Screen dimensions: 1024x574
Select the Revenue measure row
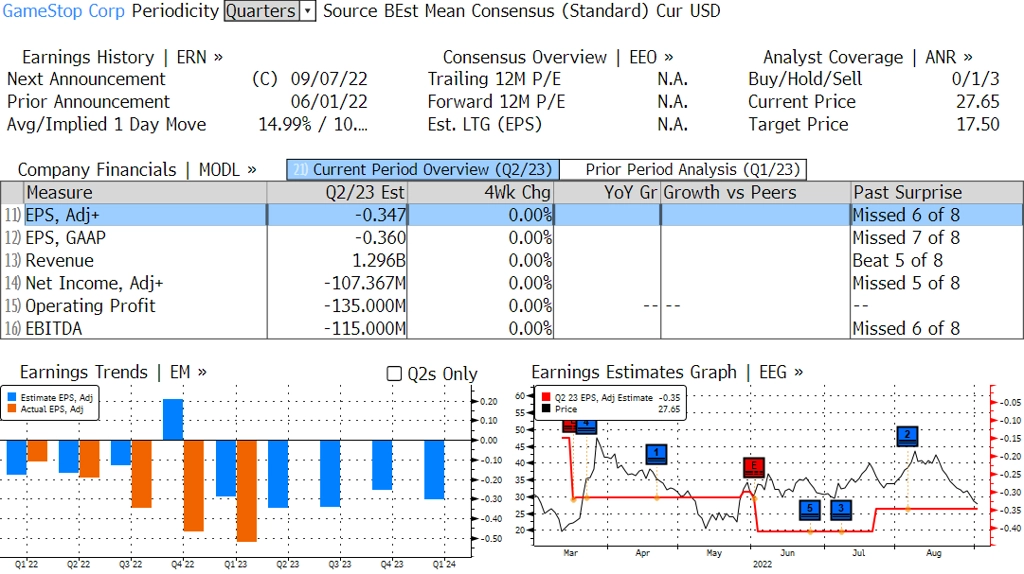point(512,261)
